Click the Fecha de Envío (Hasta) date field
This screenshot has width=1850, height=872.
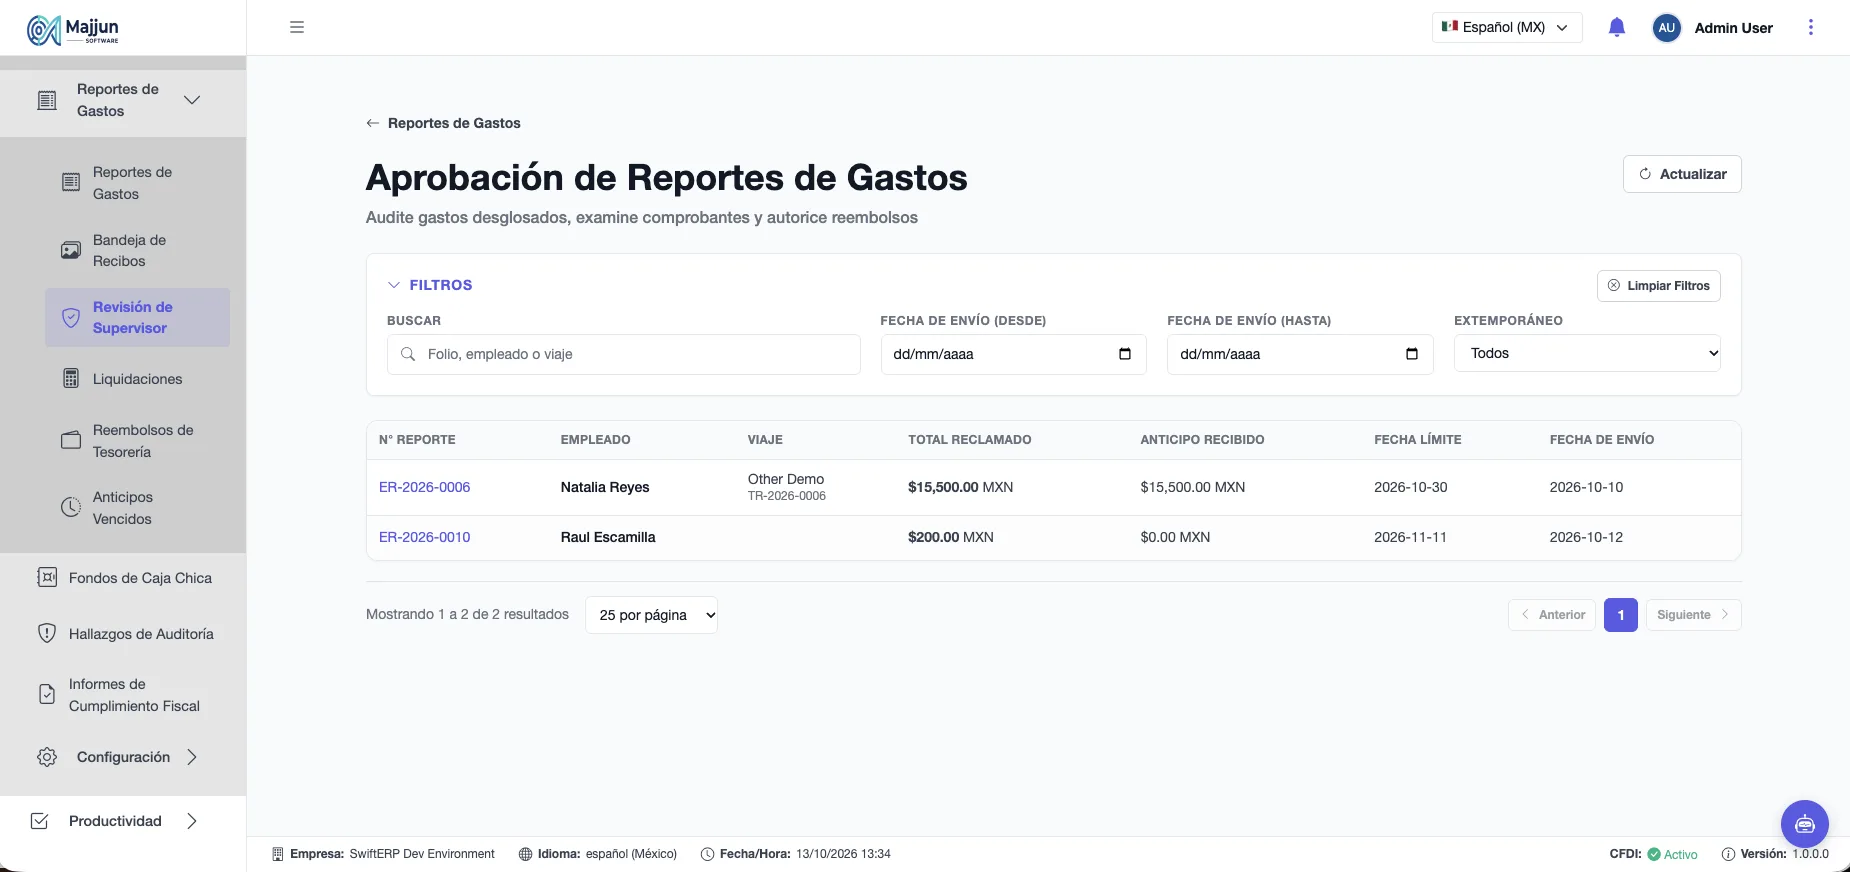tap(1300, 354)
